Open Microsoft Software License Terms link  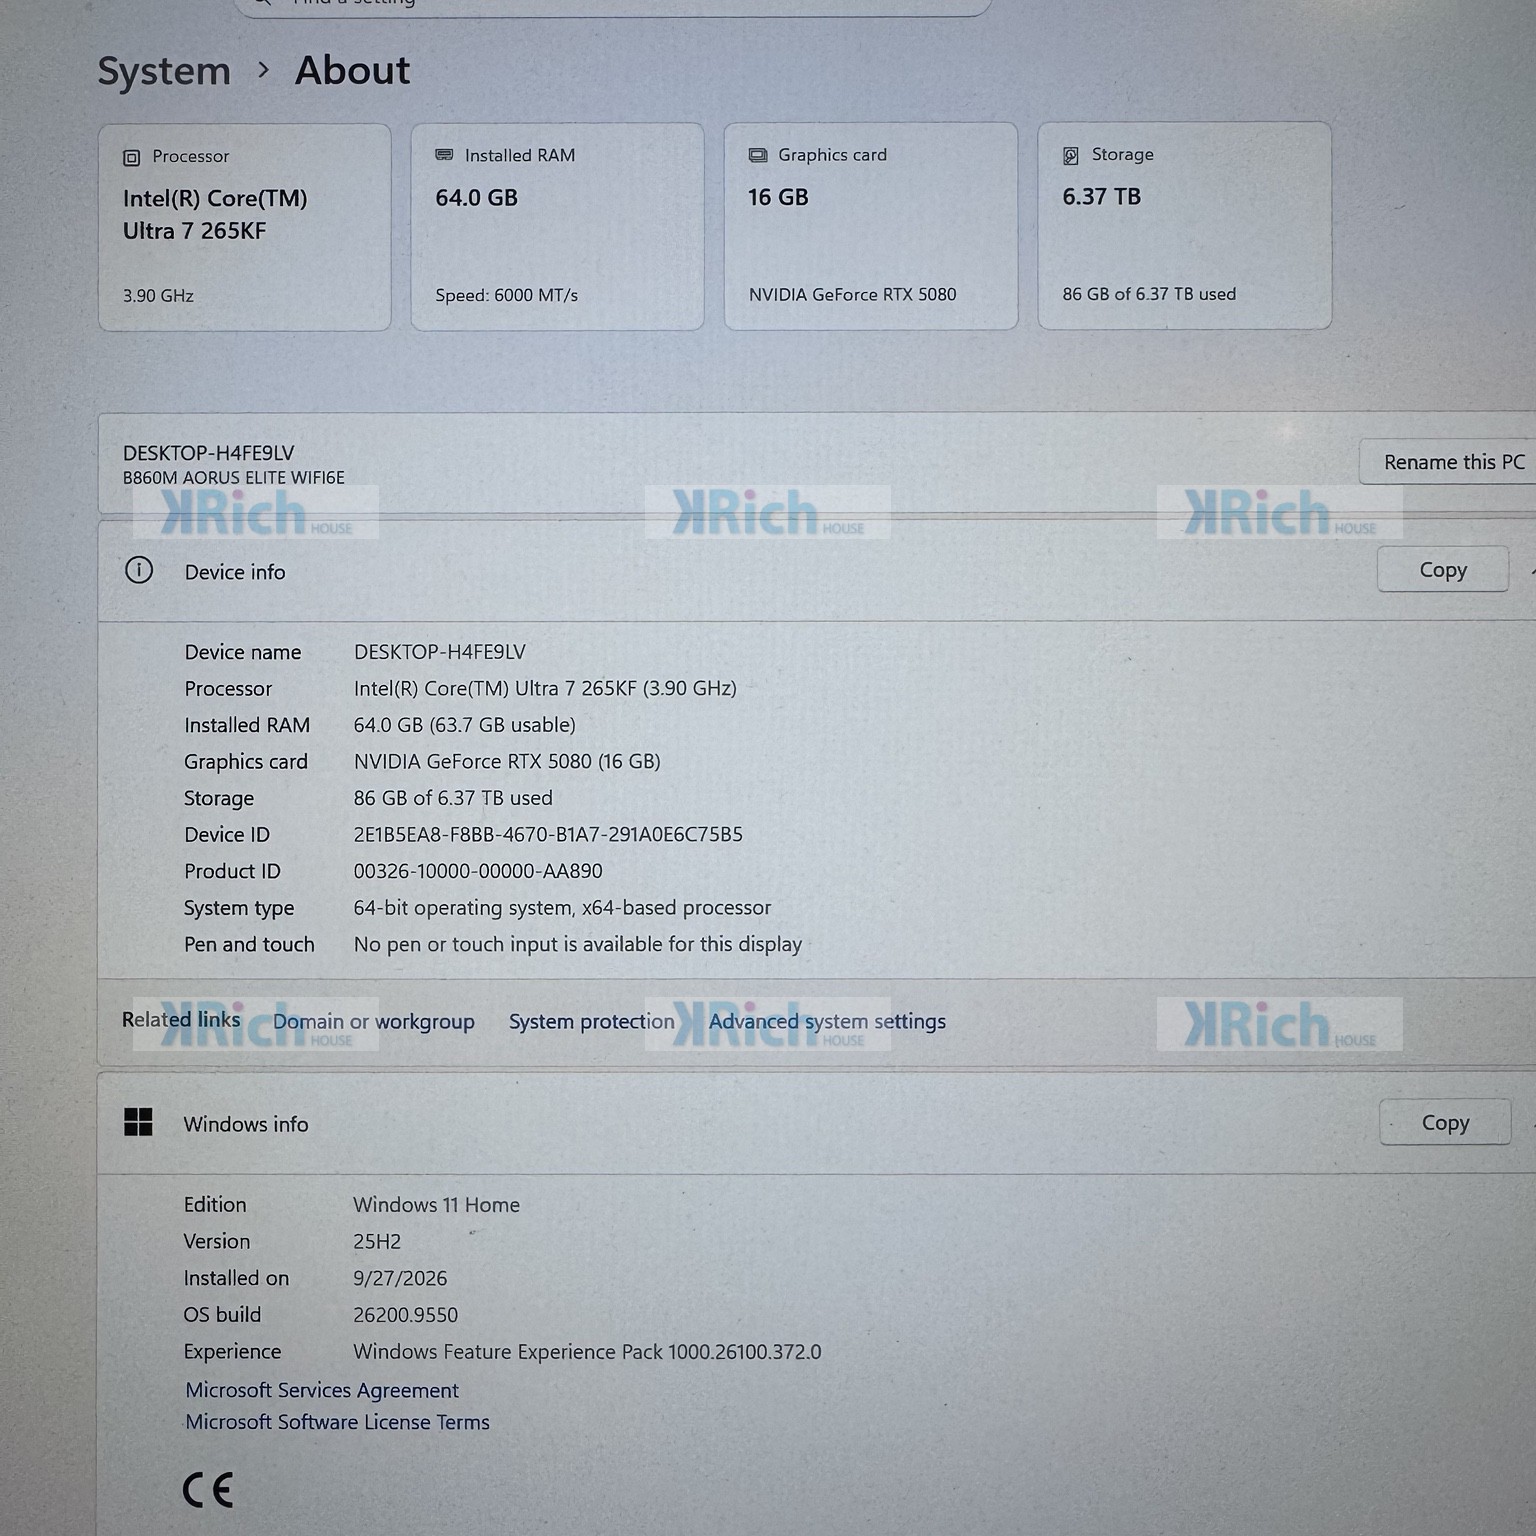(x=337, y=1422)
